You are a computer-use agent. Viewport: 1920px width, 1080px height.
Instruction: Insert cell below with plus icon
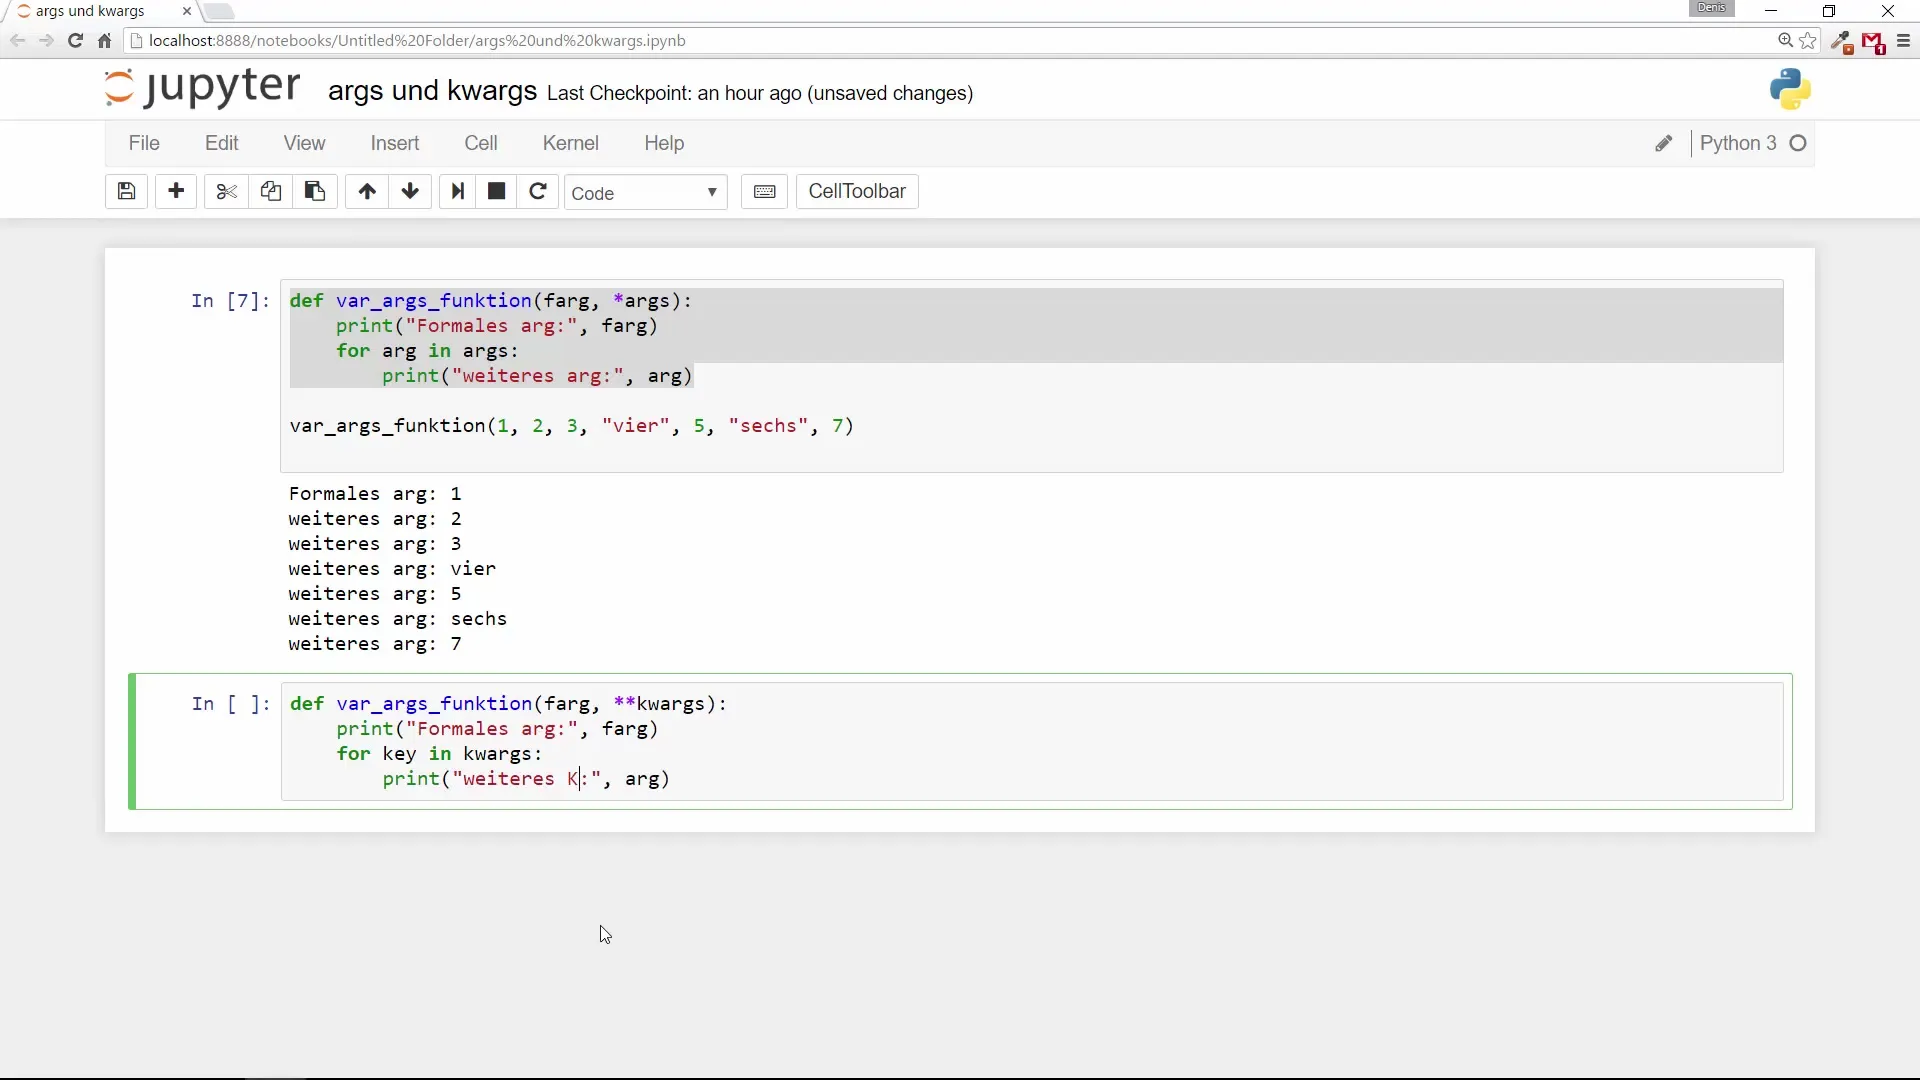(x=176, y=191)
